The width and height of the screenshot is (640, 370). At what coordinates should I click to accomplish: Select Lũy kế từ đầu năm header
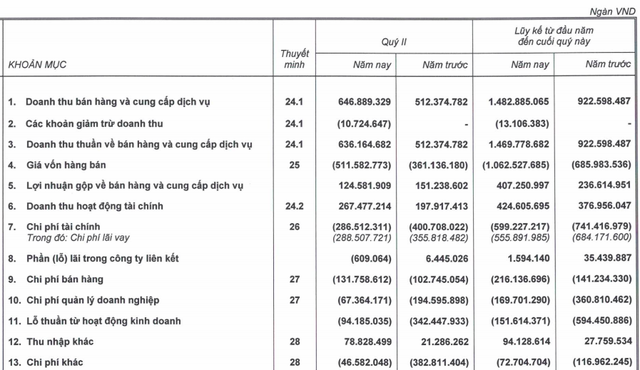tap(554, 36)
